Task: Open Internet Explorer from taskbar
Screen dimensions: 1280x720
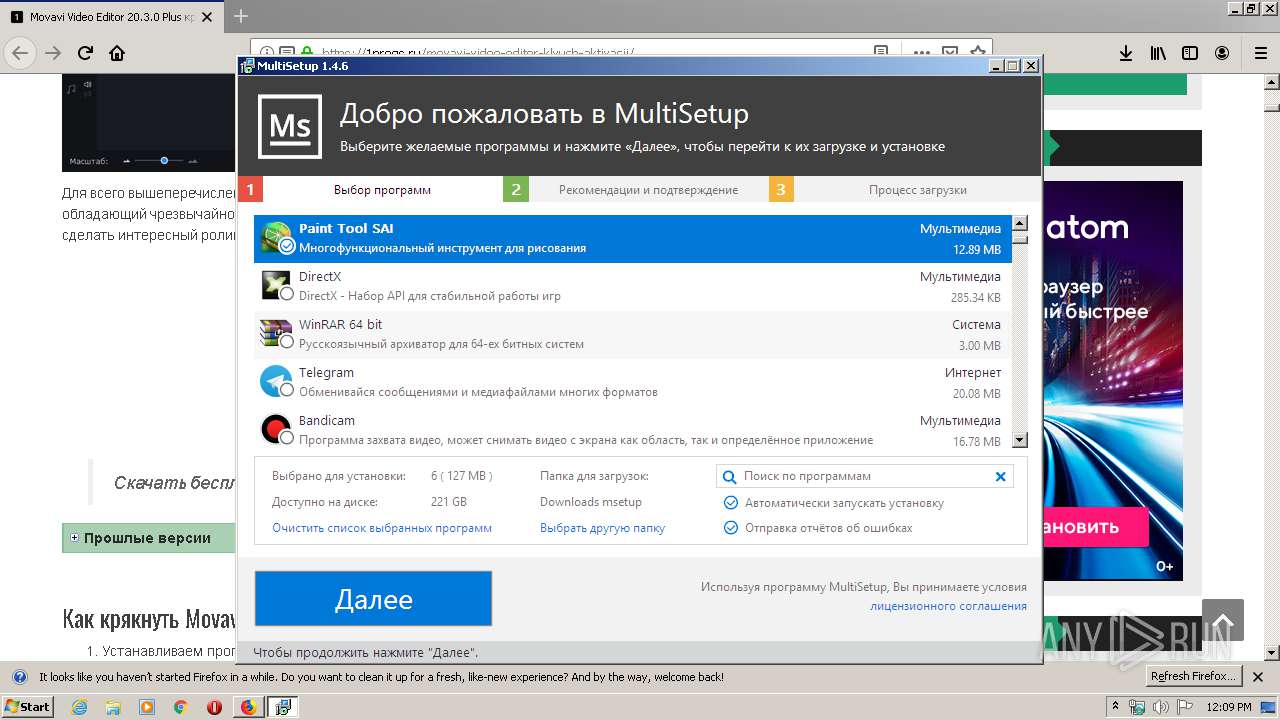Action: coord(80,707)
